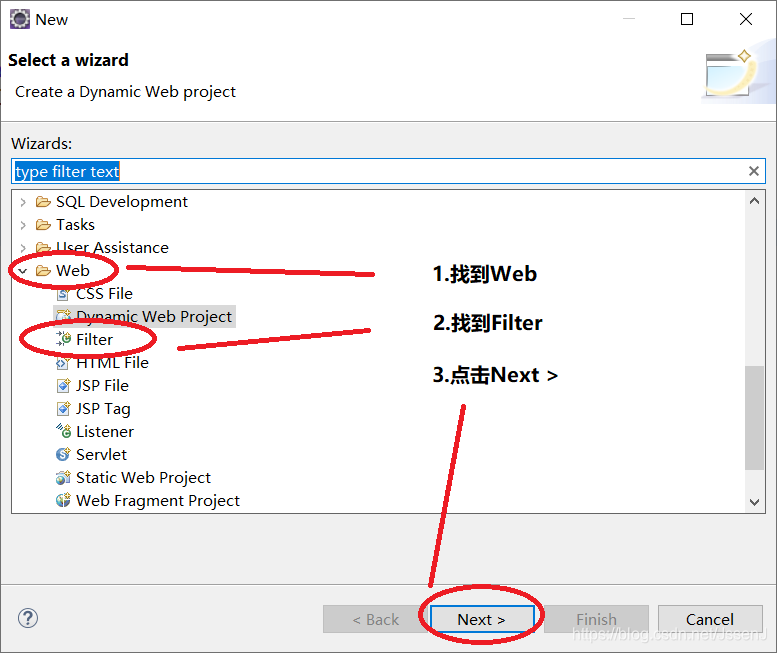Select User Assistance in wizard tree
This screenshot has height=653, width=777.
tap(112, 248)
